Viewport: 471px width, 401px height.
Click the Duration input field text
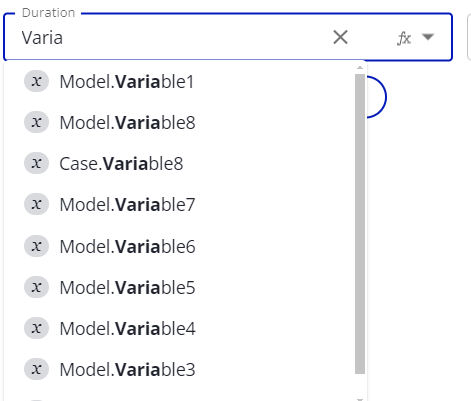[x=167, y=37]
